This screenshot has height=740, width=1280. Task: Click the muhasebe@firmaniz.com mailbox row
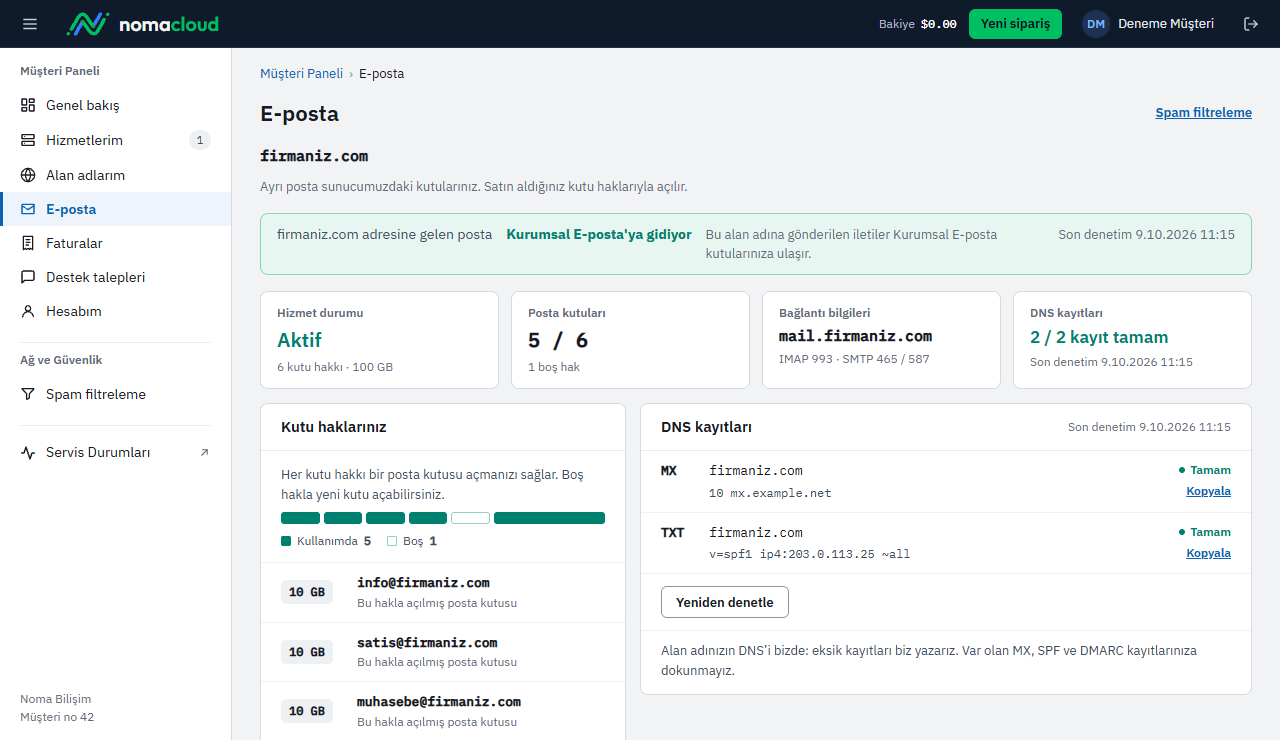443,711
